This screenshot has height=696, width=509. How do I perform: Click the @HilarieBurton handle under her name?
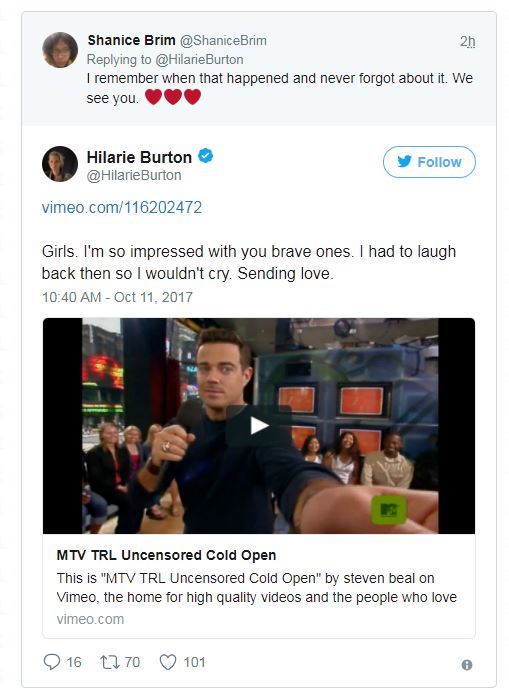tap(134, 175)
